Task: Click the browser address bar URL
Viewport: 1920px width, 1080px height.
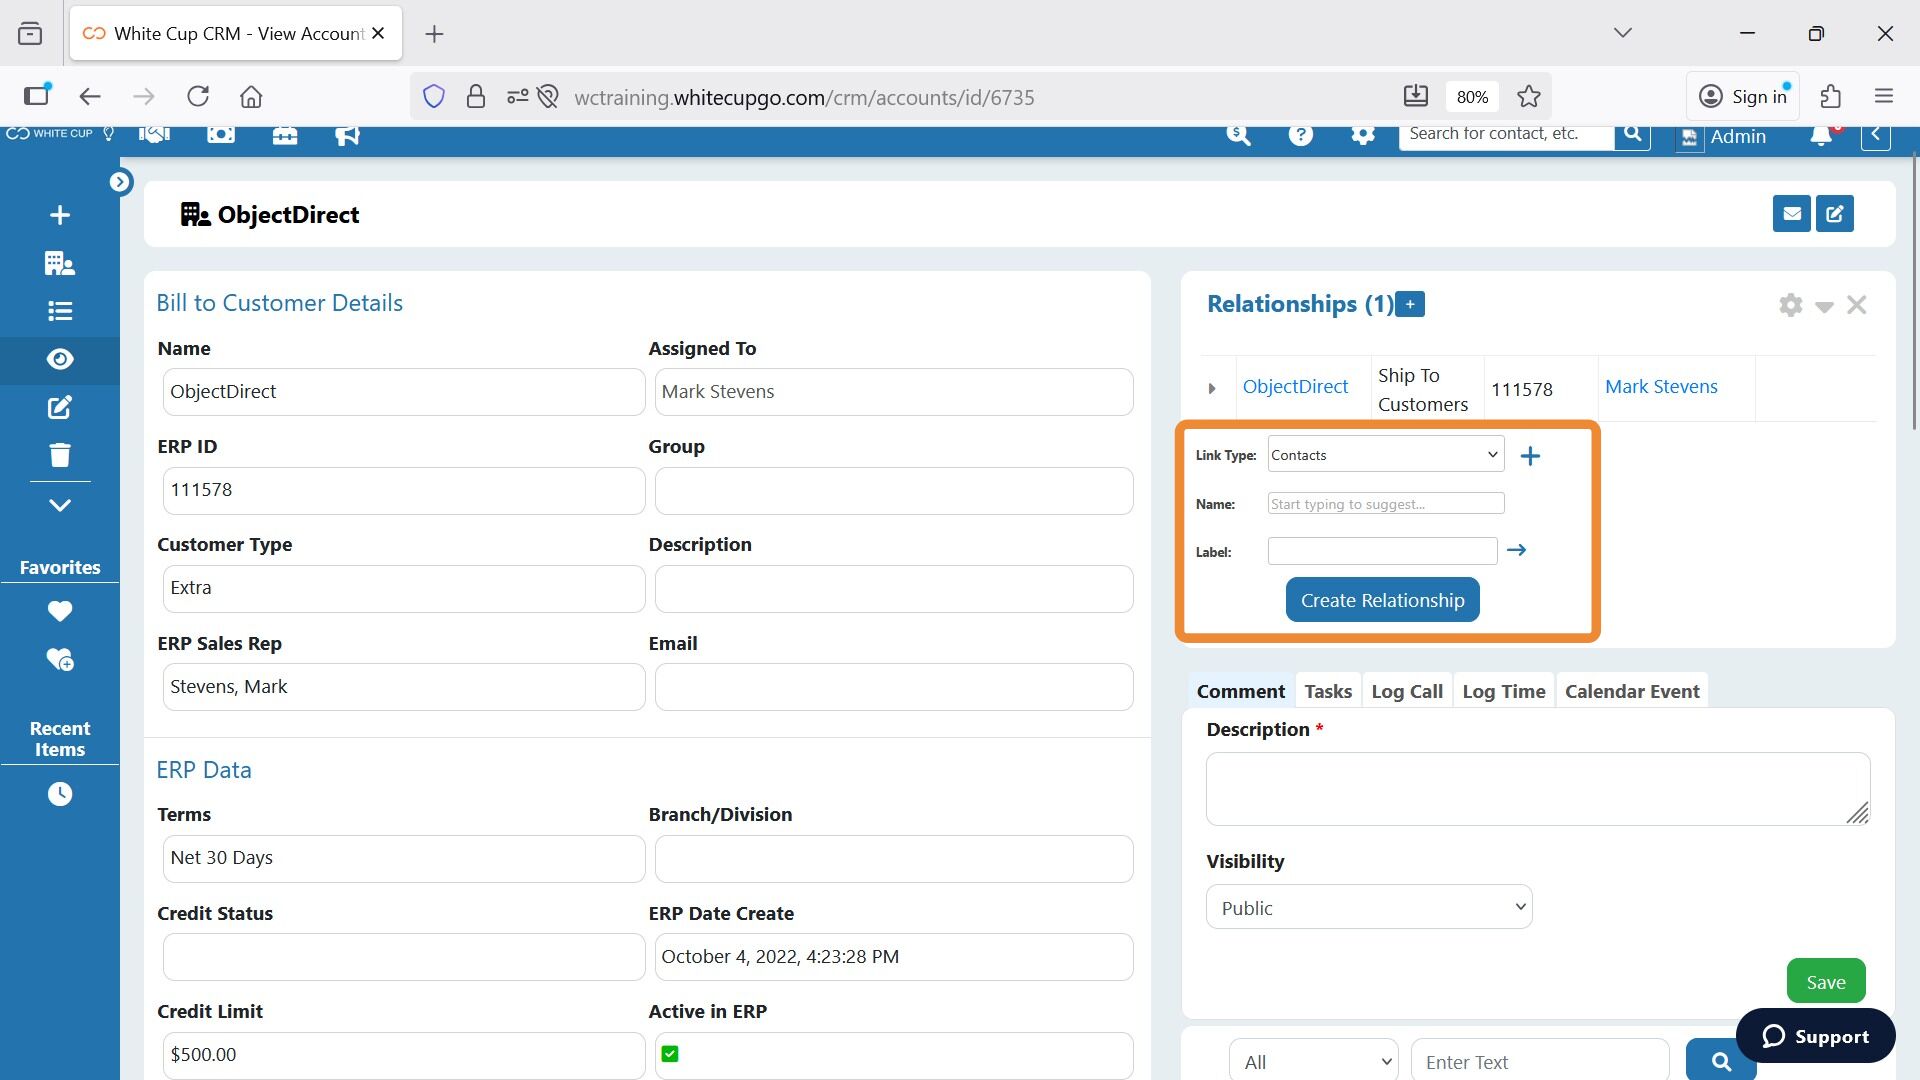Action: click(x=804, y=97)
